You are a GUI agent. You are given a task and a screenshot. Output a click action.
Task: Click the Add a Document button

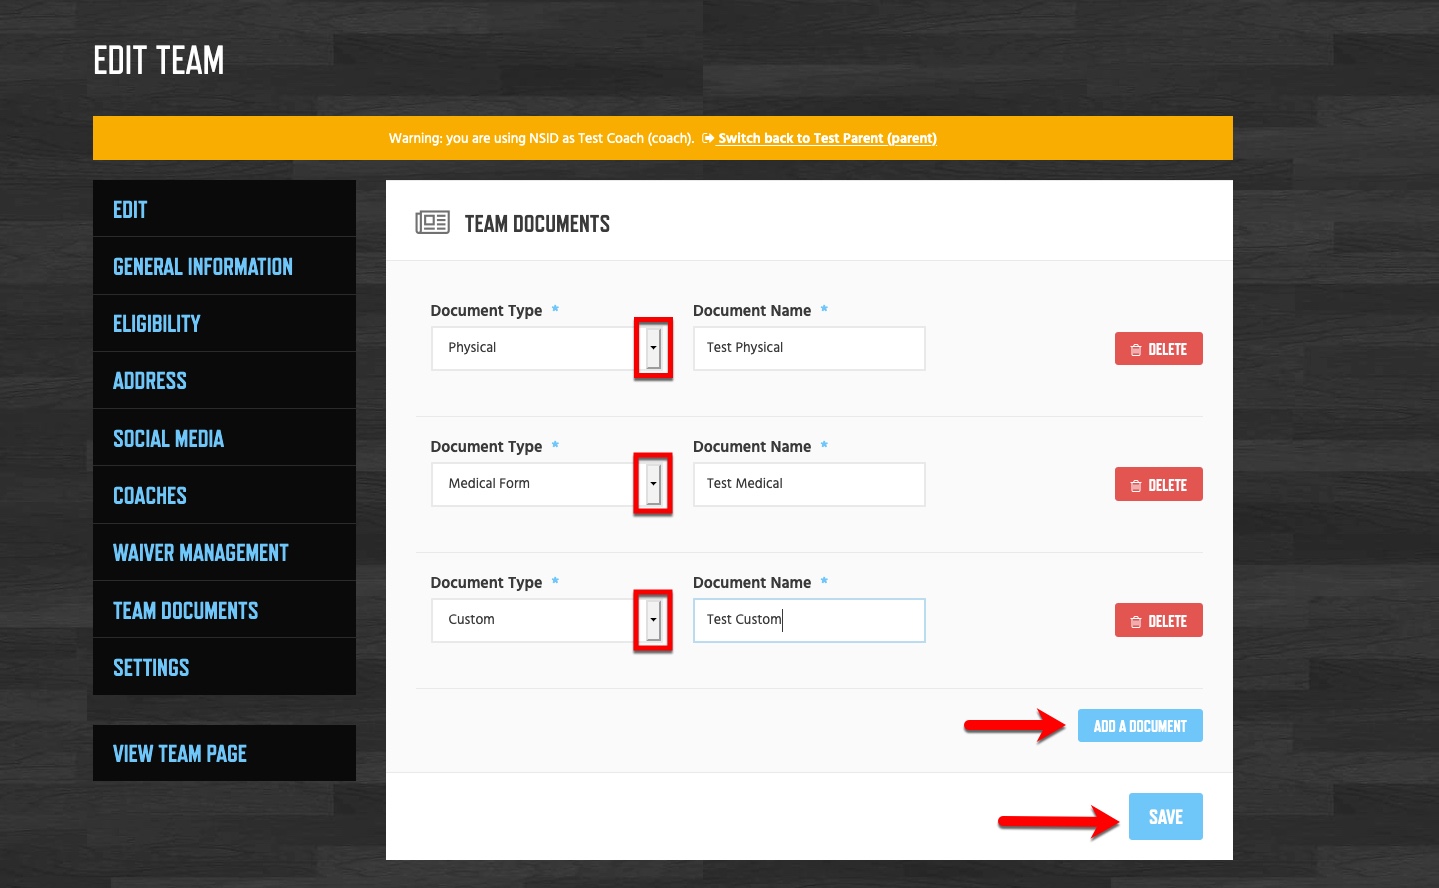[1140, 726]
